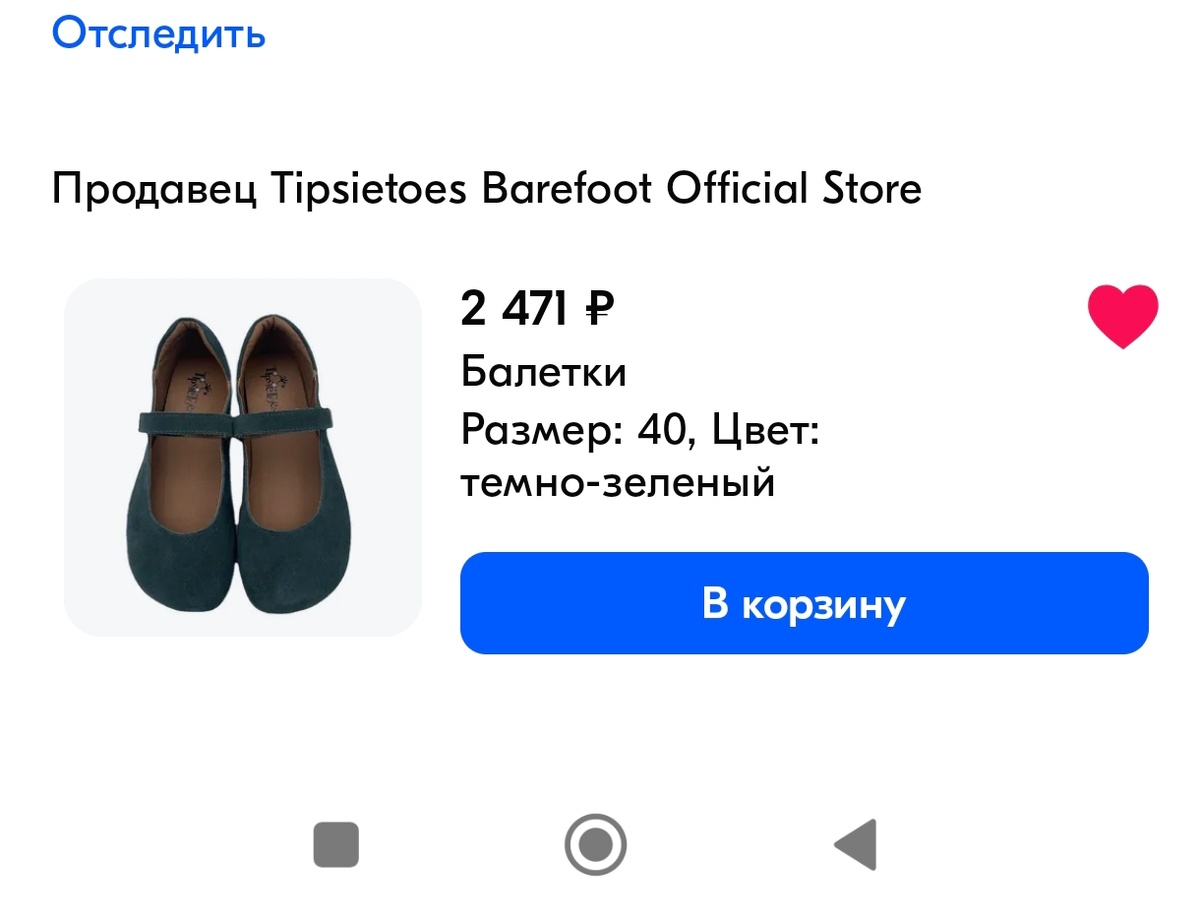
Task: Expand product details via Балетки label
Action: (x=544, y=371)
